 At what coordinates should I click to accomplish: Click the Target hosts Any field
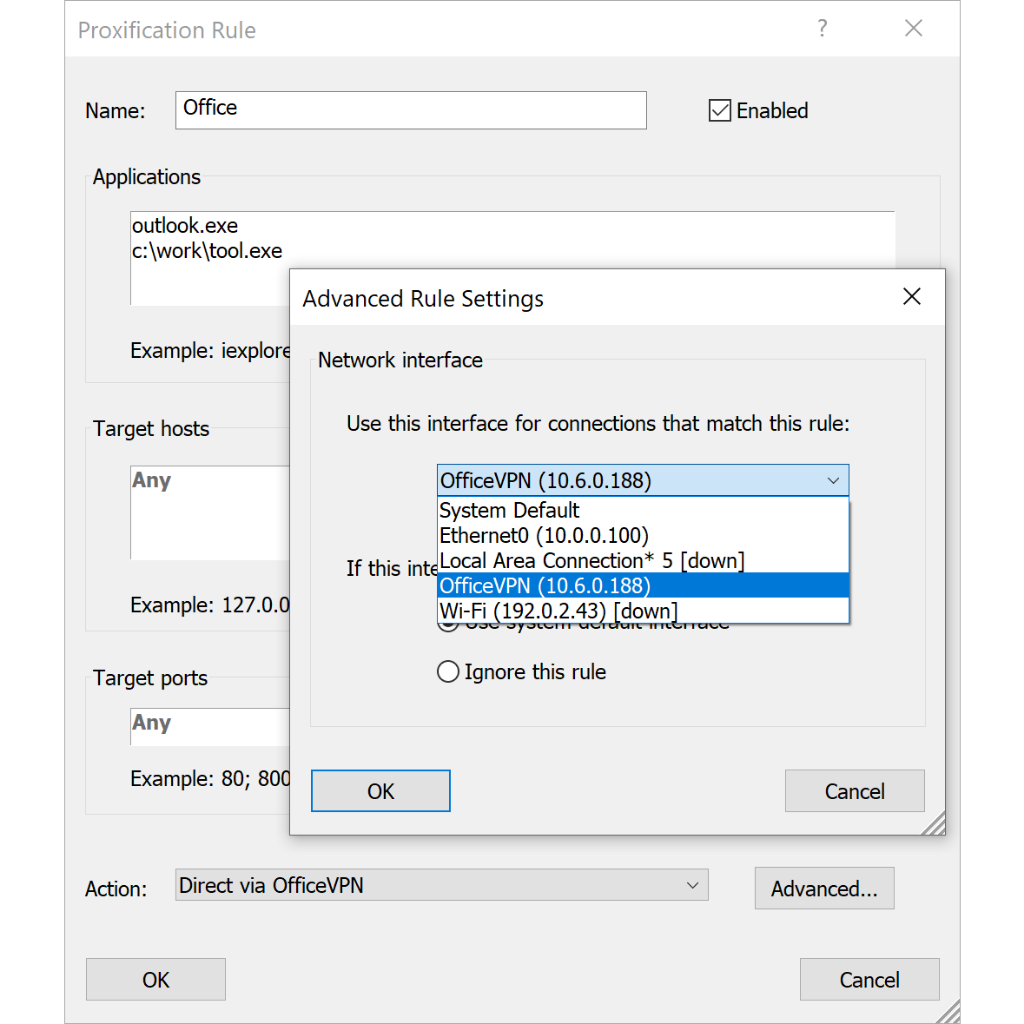210,512
